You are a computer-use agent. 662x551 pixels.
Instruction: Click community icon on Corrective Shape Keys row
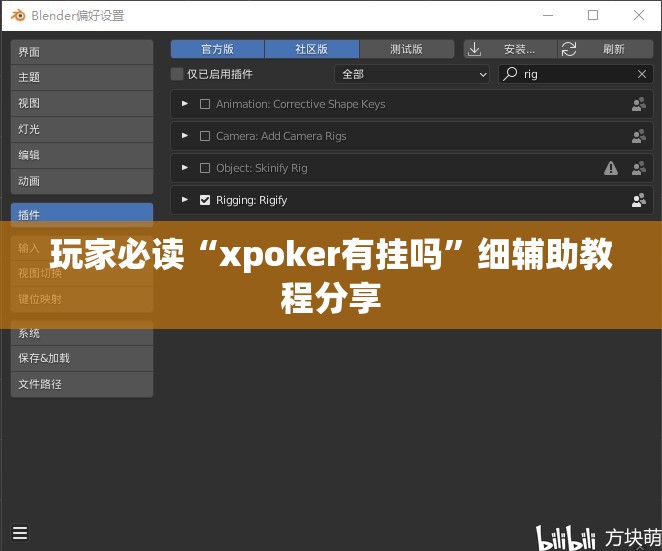[639, 104]
